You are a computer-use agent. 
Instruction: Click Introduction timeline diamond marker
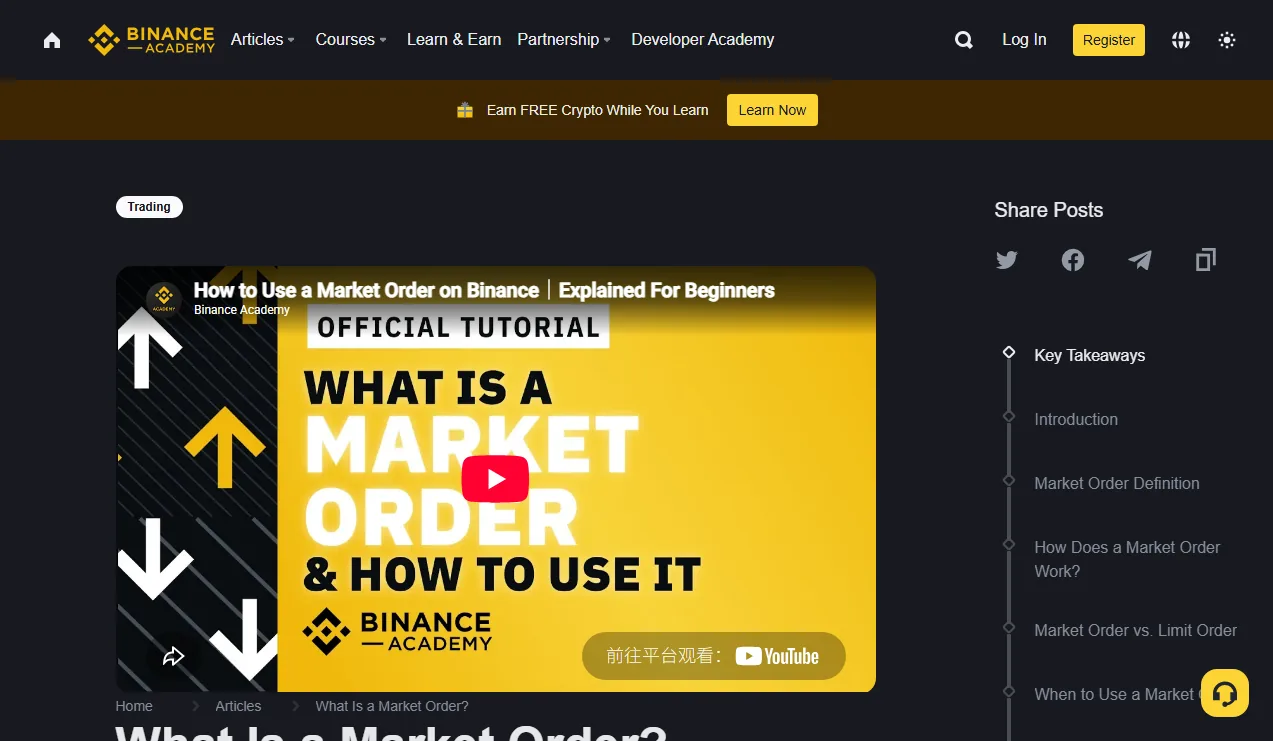(x=1009, y=416)
